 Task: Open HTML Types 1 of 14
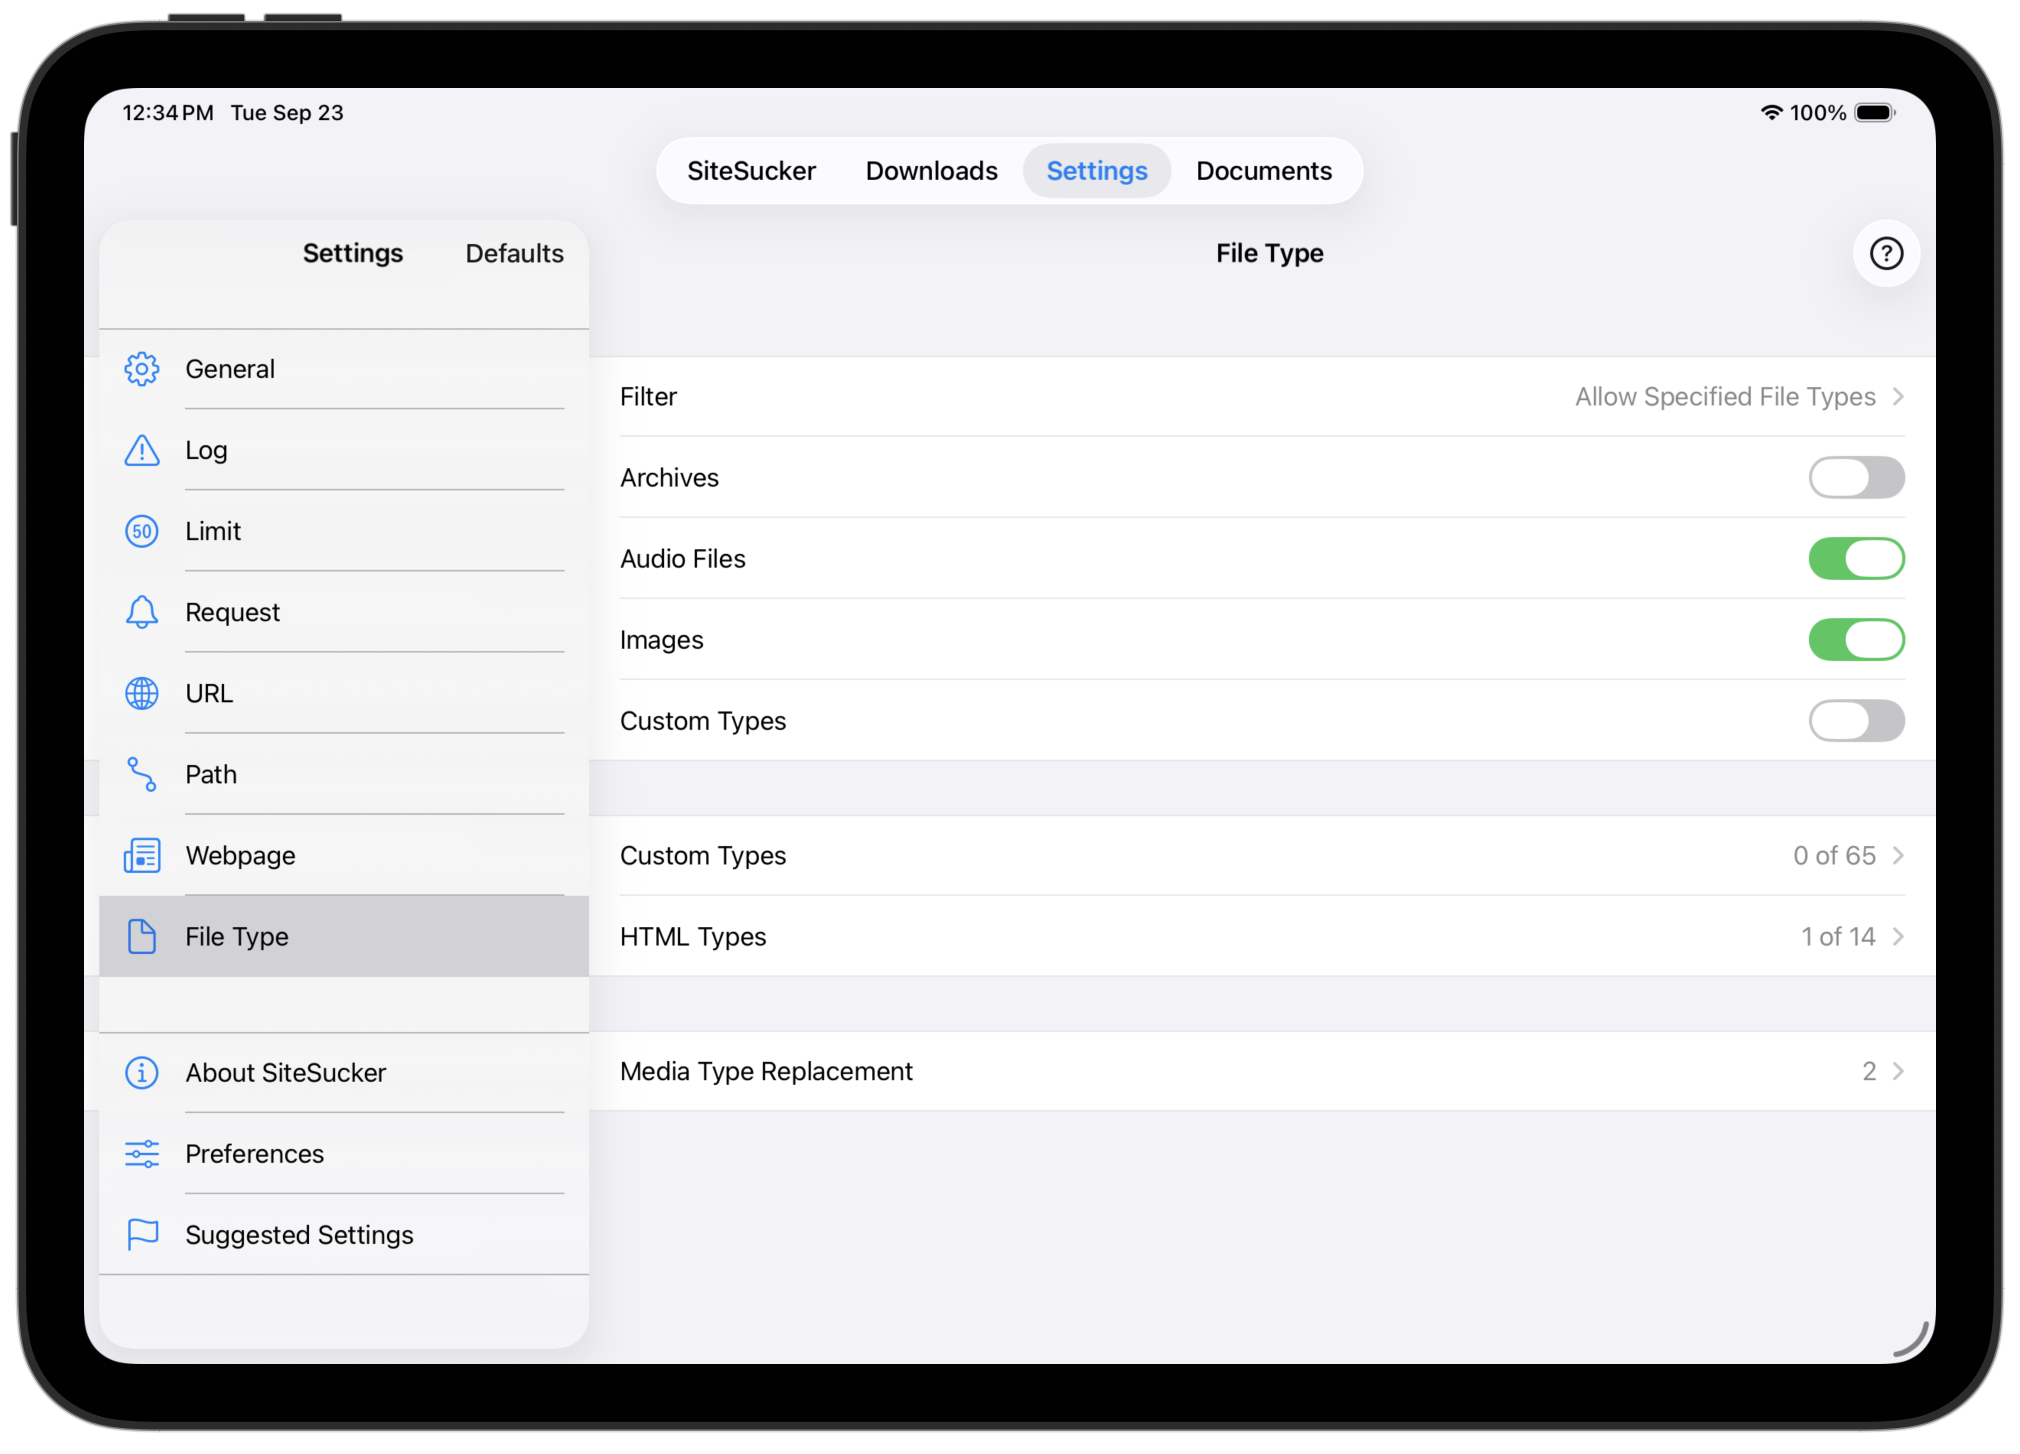[x=1262, y=937]
